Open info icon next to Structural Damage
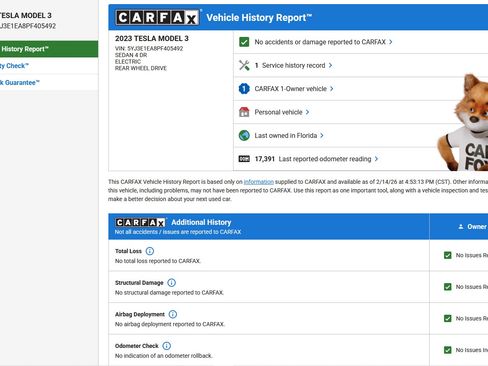Viewport: 488px width, 366px height. [171, 283]
